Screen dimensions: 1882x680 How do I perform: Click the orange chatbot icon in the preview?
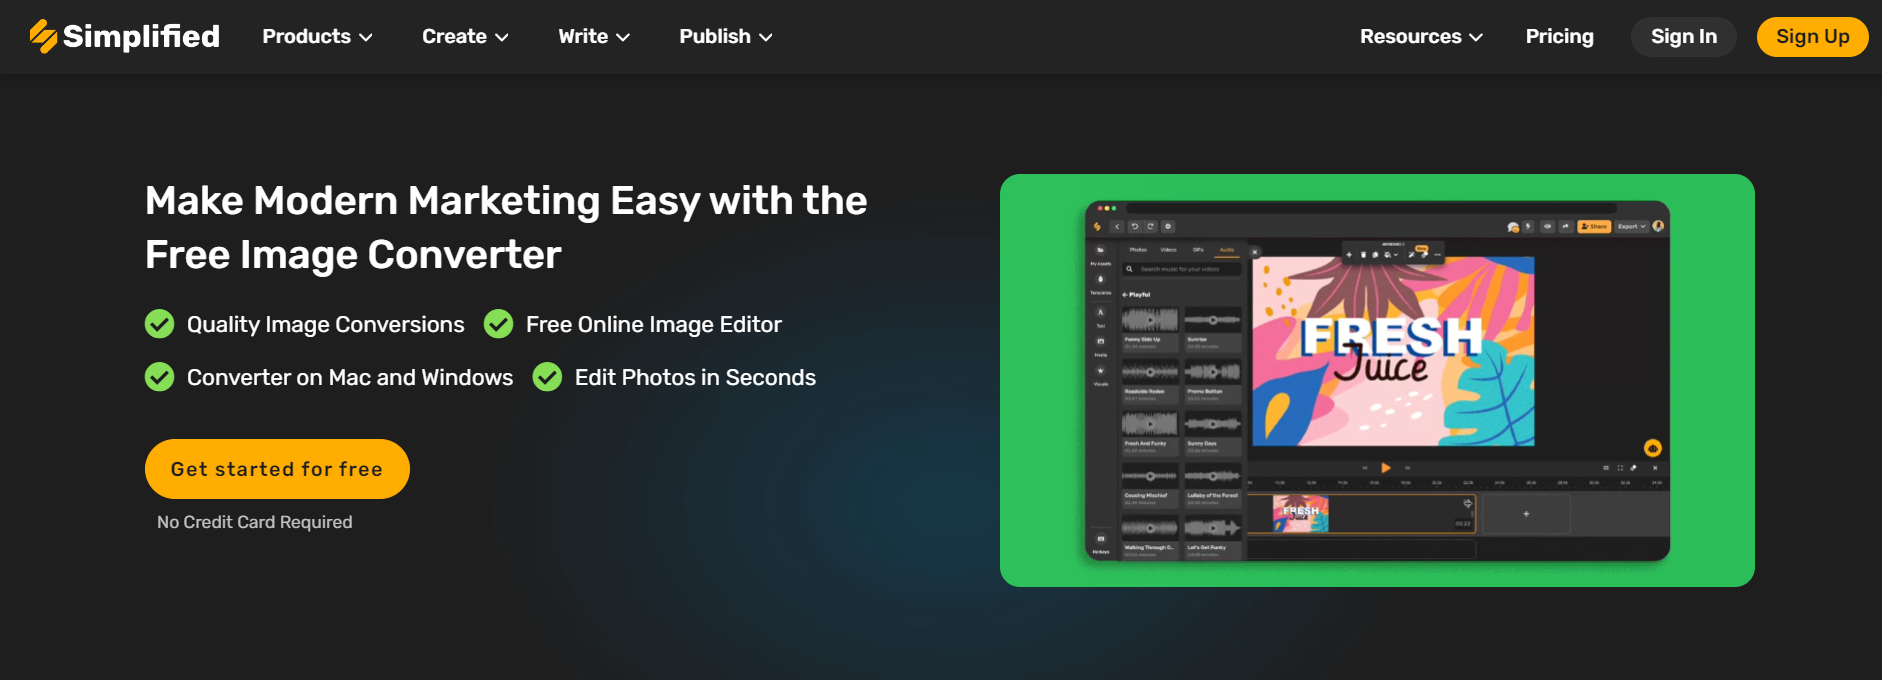coord(1653,448)
